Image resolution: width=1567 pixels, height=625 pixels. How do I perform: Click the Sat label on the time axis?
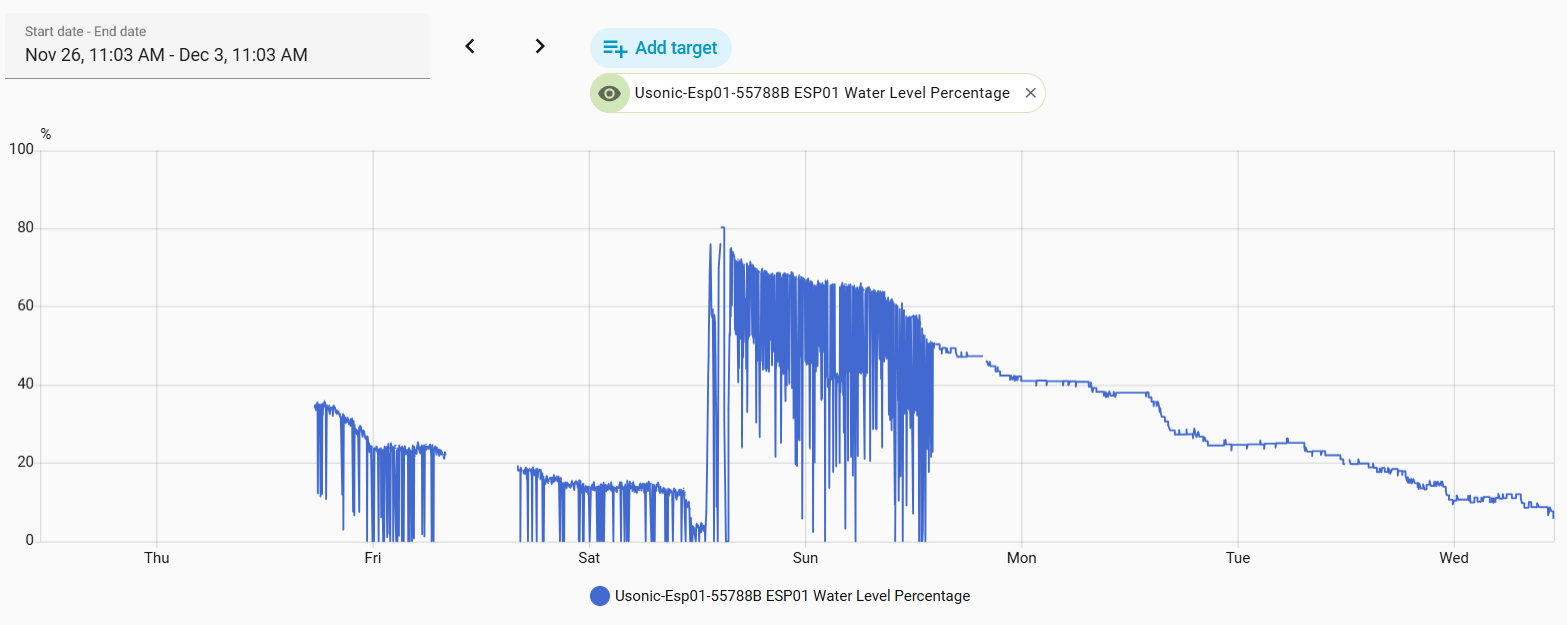pyautogui.click(x=589, y=558)
